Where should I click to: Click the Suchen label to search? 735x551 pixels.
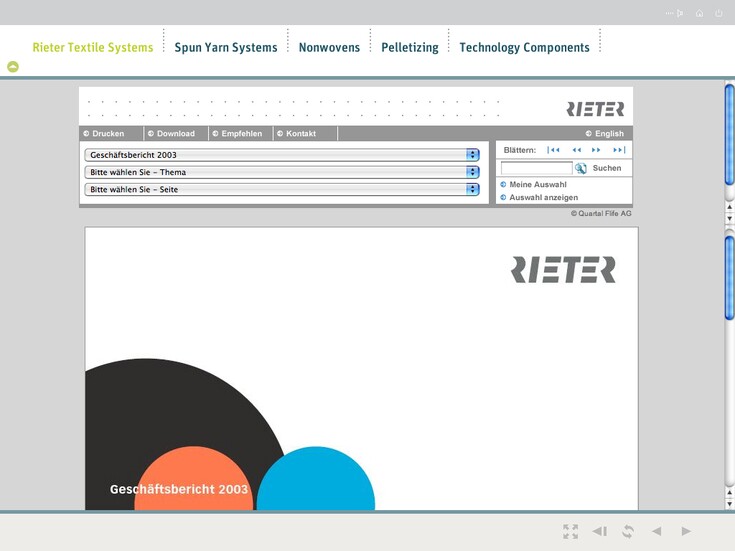[607, 168]
